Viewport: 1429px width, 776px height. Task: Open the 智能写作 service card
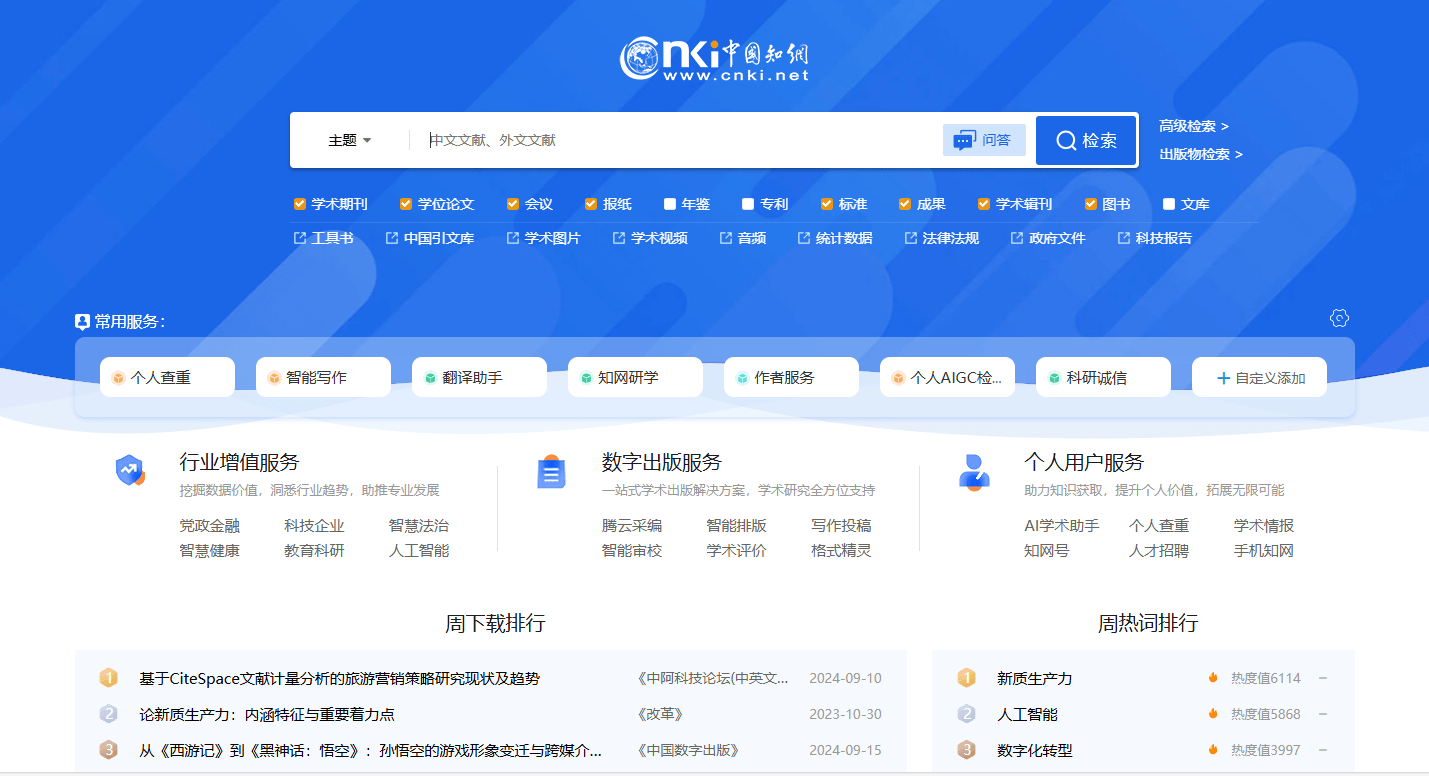(323, 377)
